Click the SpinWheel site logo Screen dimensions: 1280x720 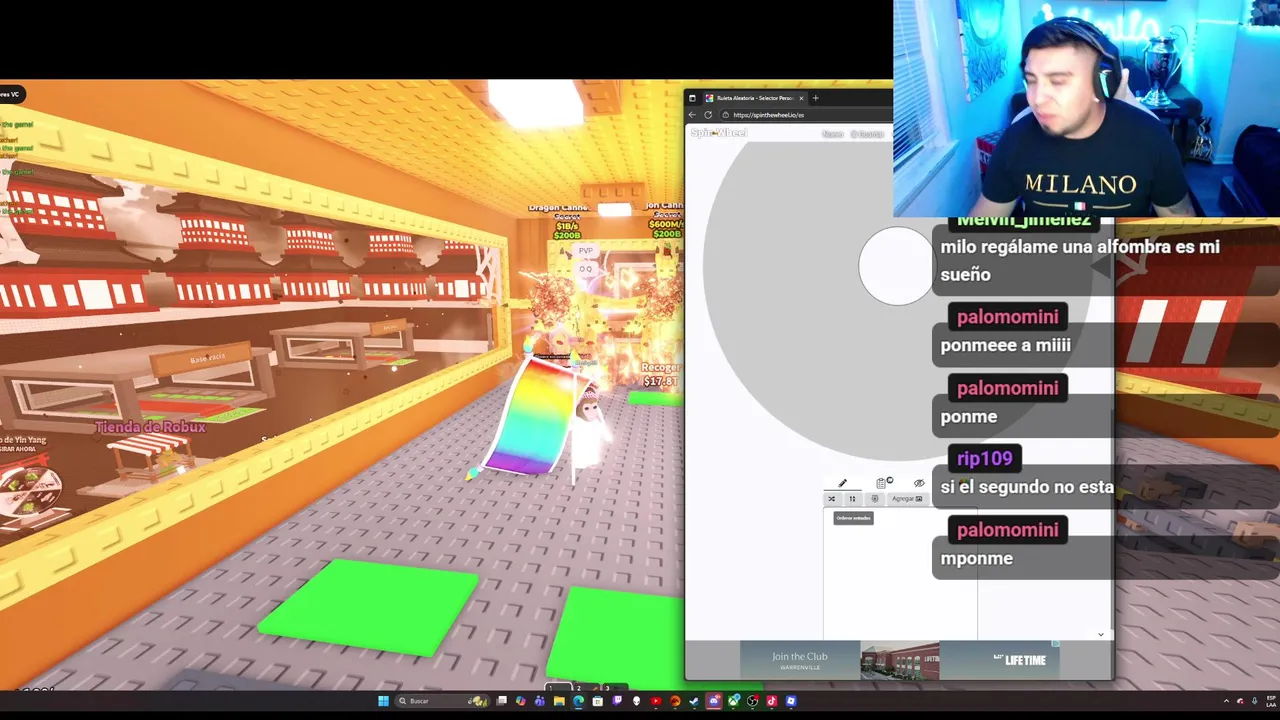click(718, 133)
